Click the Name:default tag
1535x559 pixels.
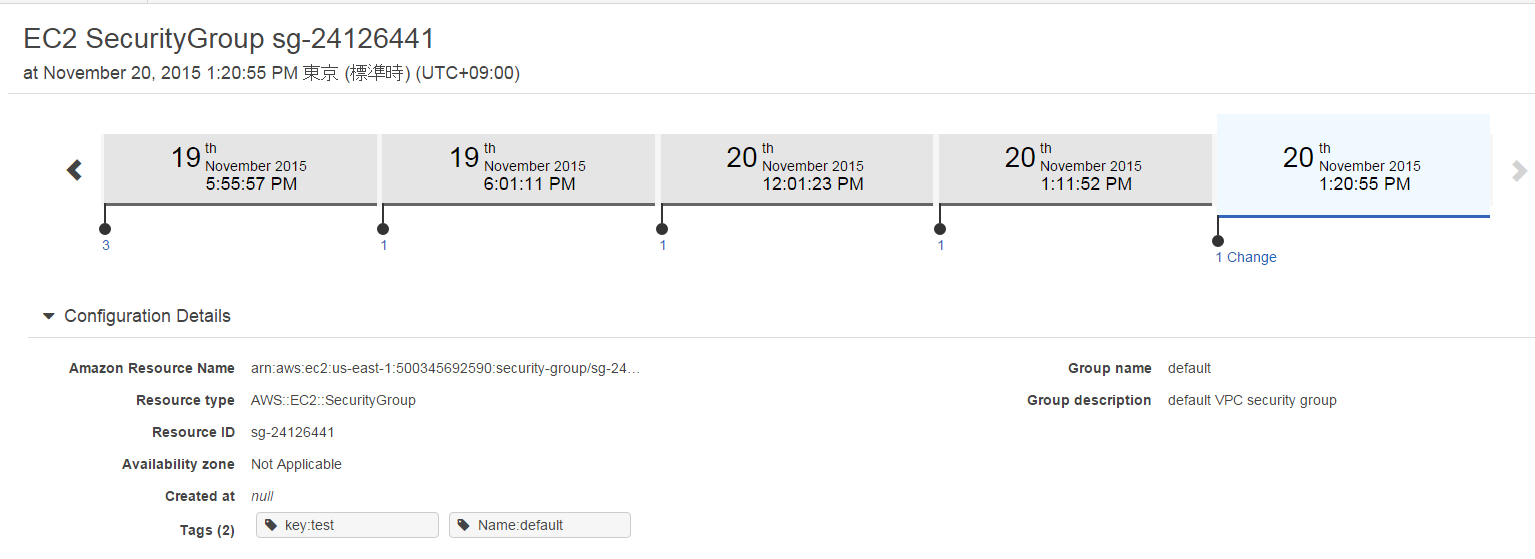[x=540, y=525]
